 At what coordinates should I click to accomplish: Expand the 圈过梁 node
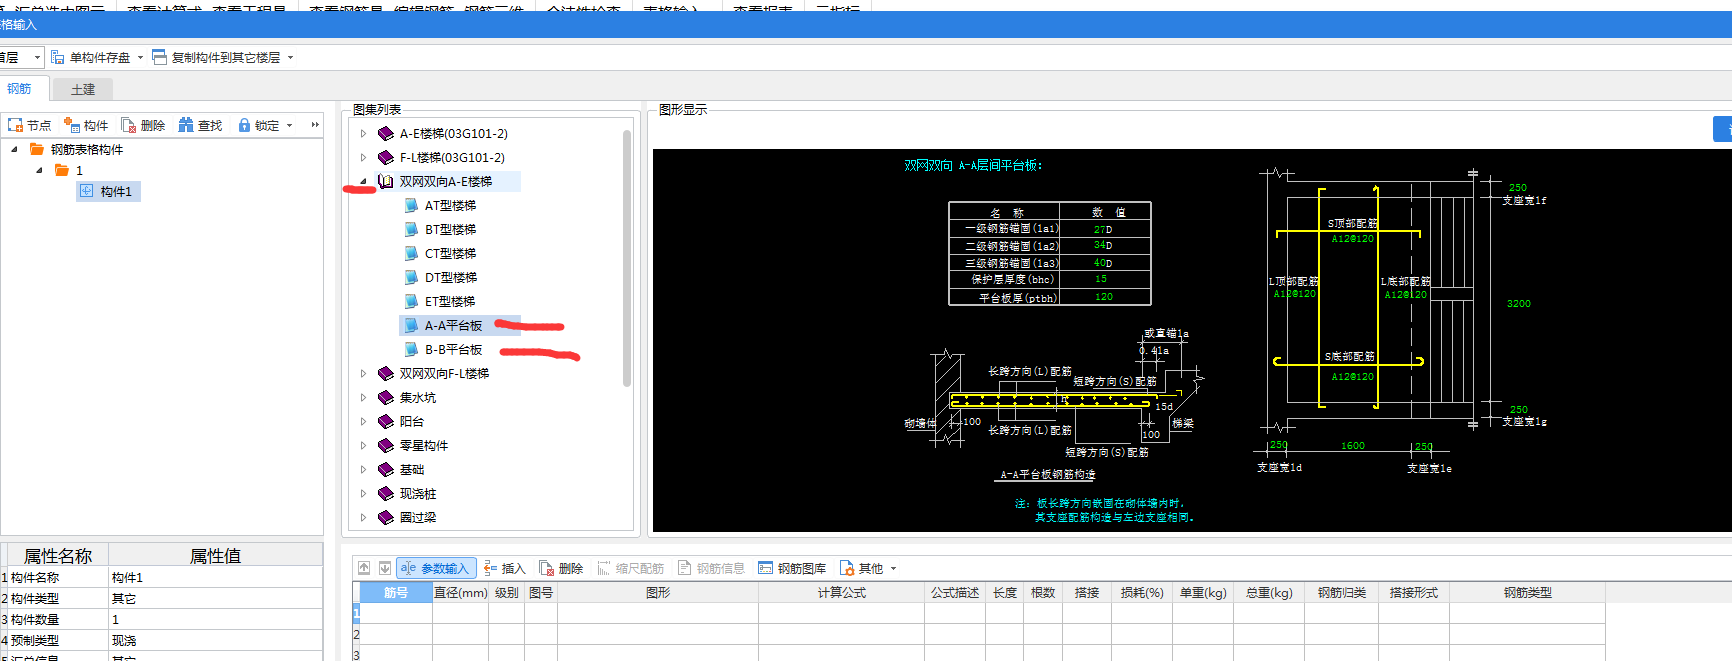coord(363,517)
